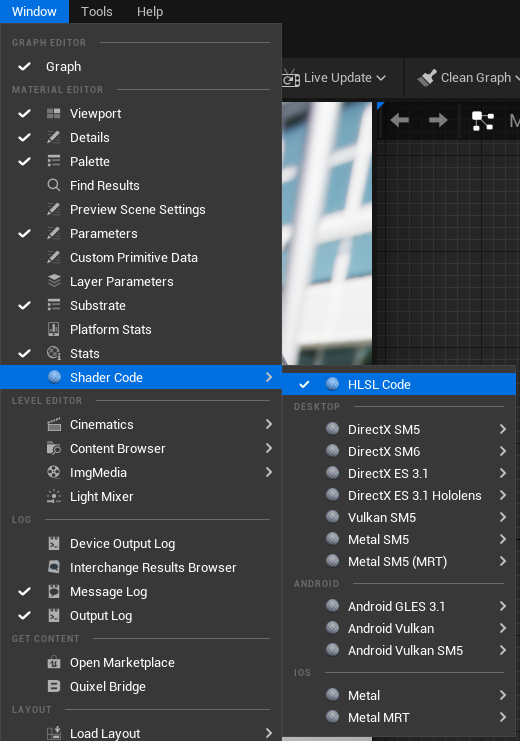
Task: Toggle the Graph panel checkmark
Action: [25, 66]
